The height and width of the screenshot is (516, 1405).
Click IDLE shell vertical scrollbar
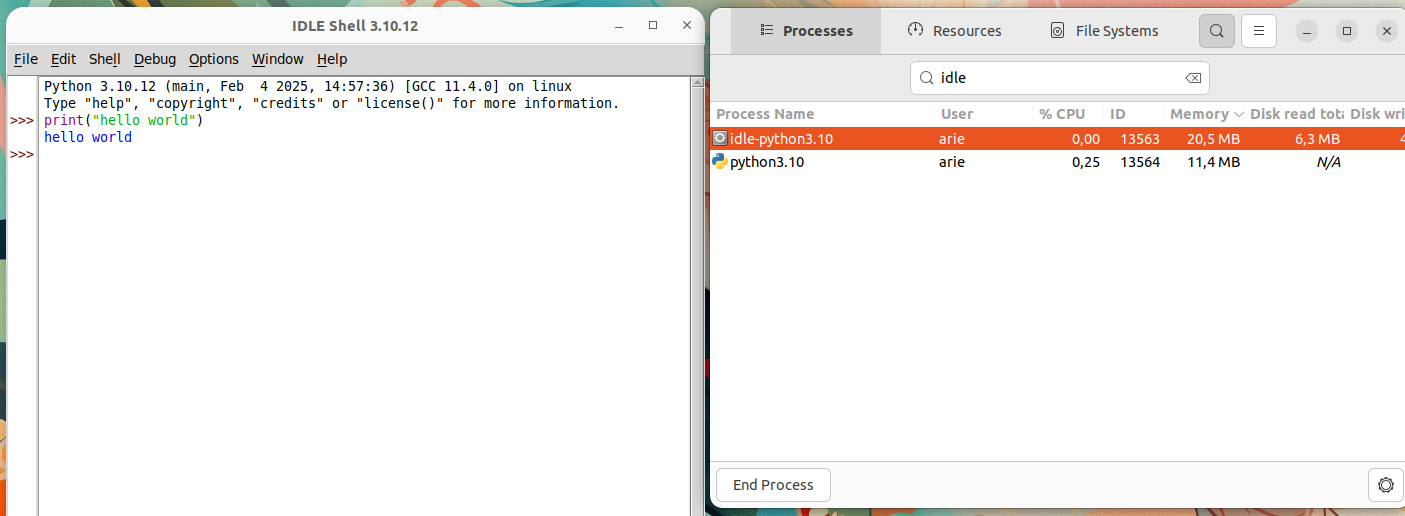click(696, 297)
